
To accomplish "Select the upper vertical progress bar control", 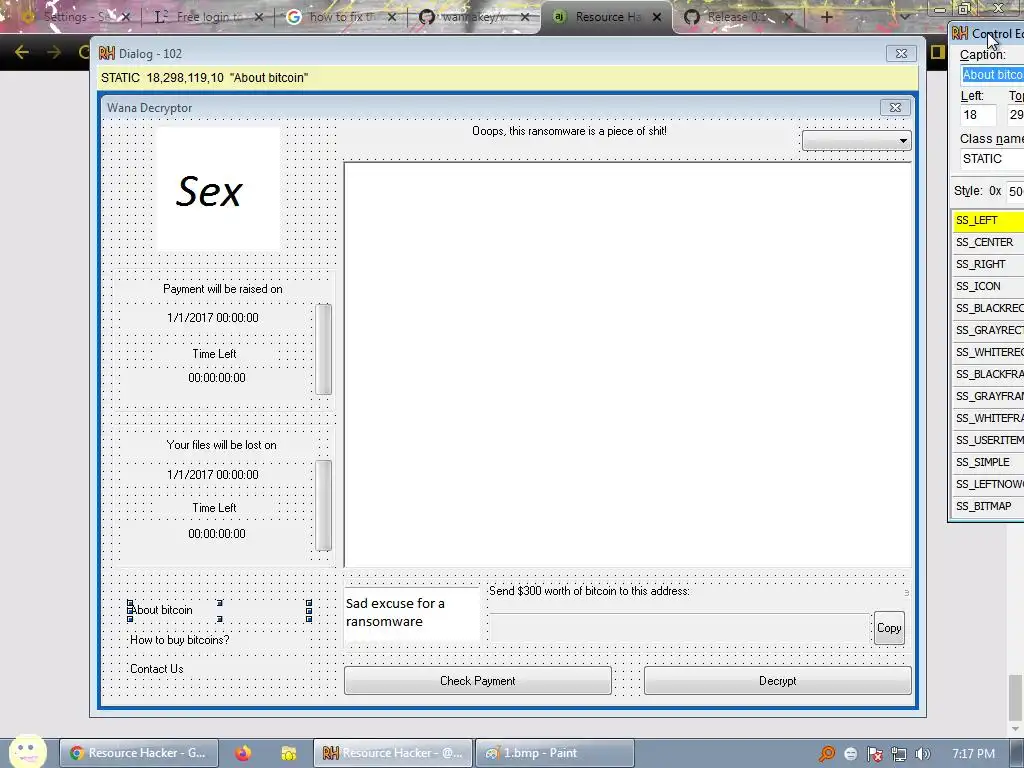I will (x=323, y=349).
